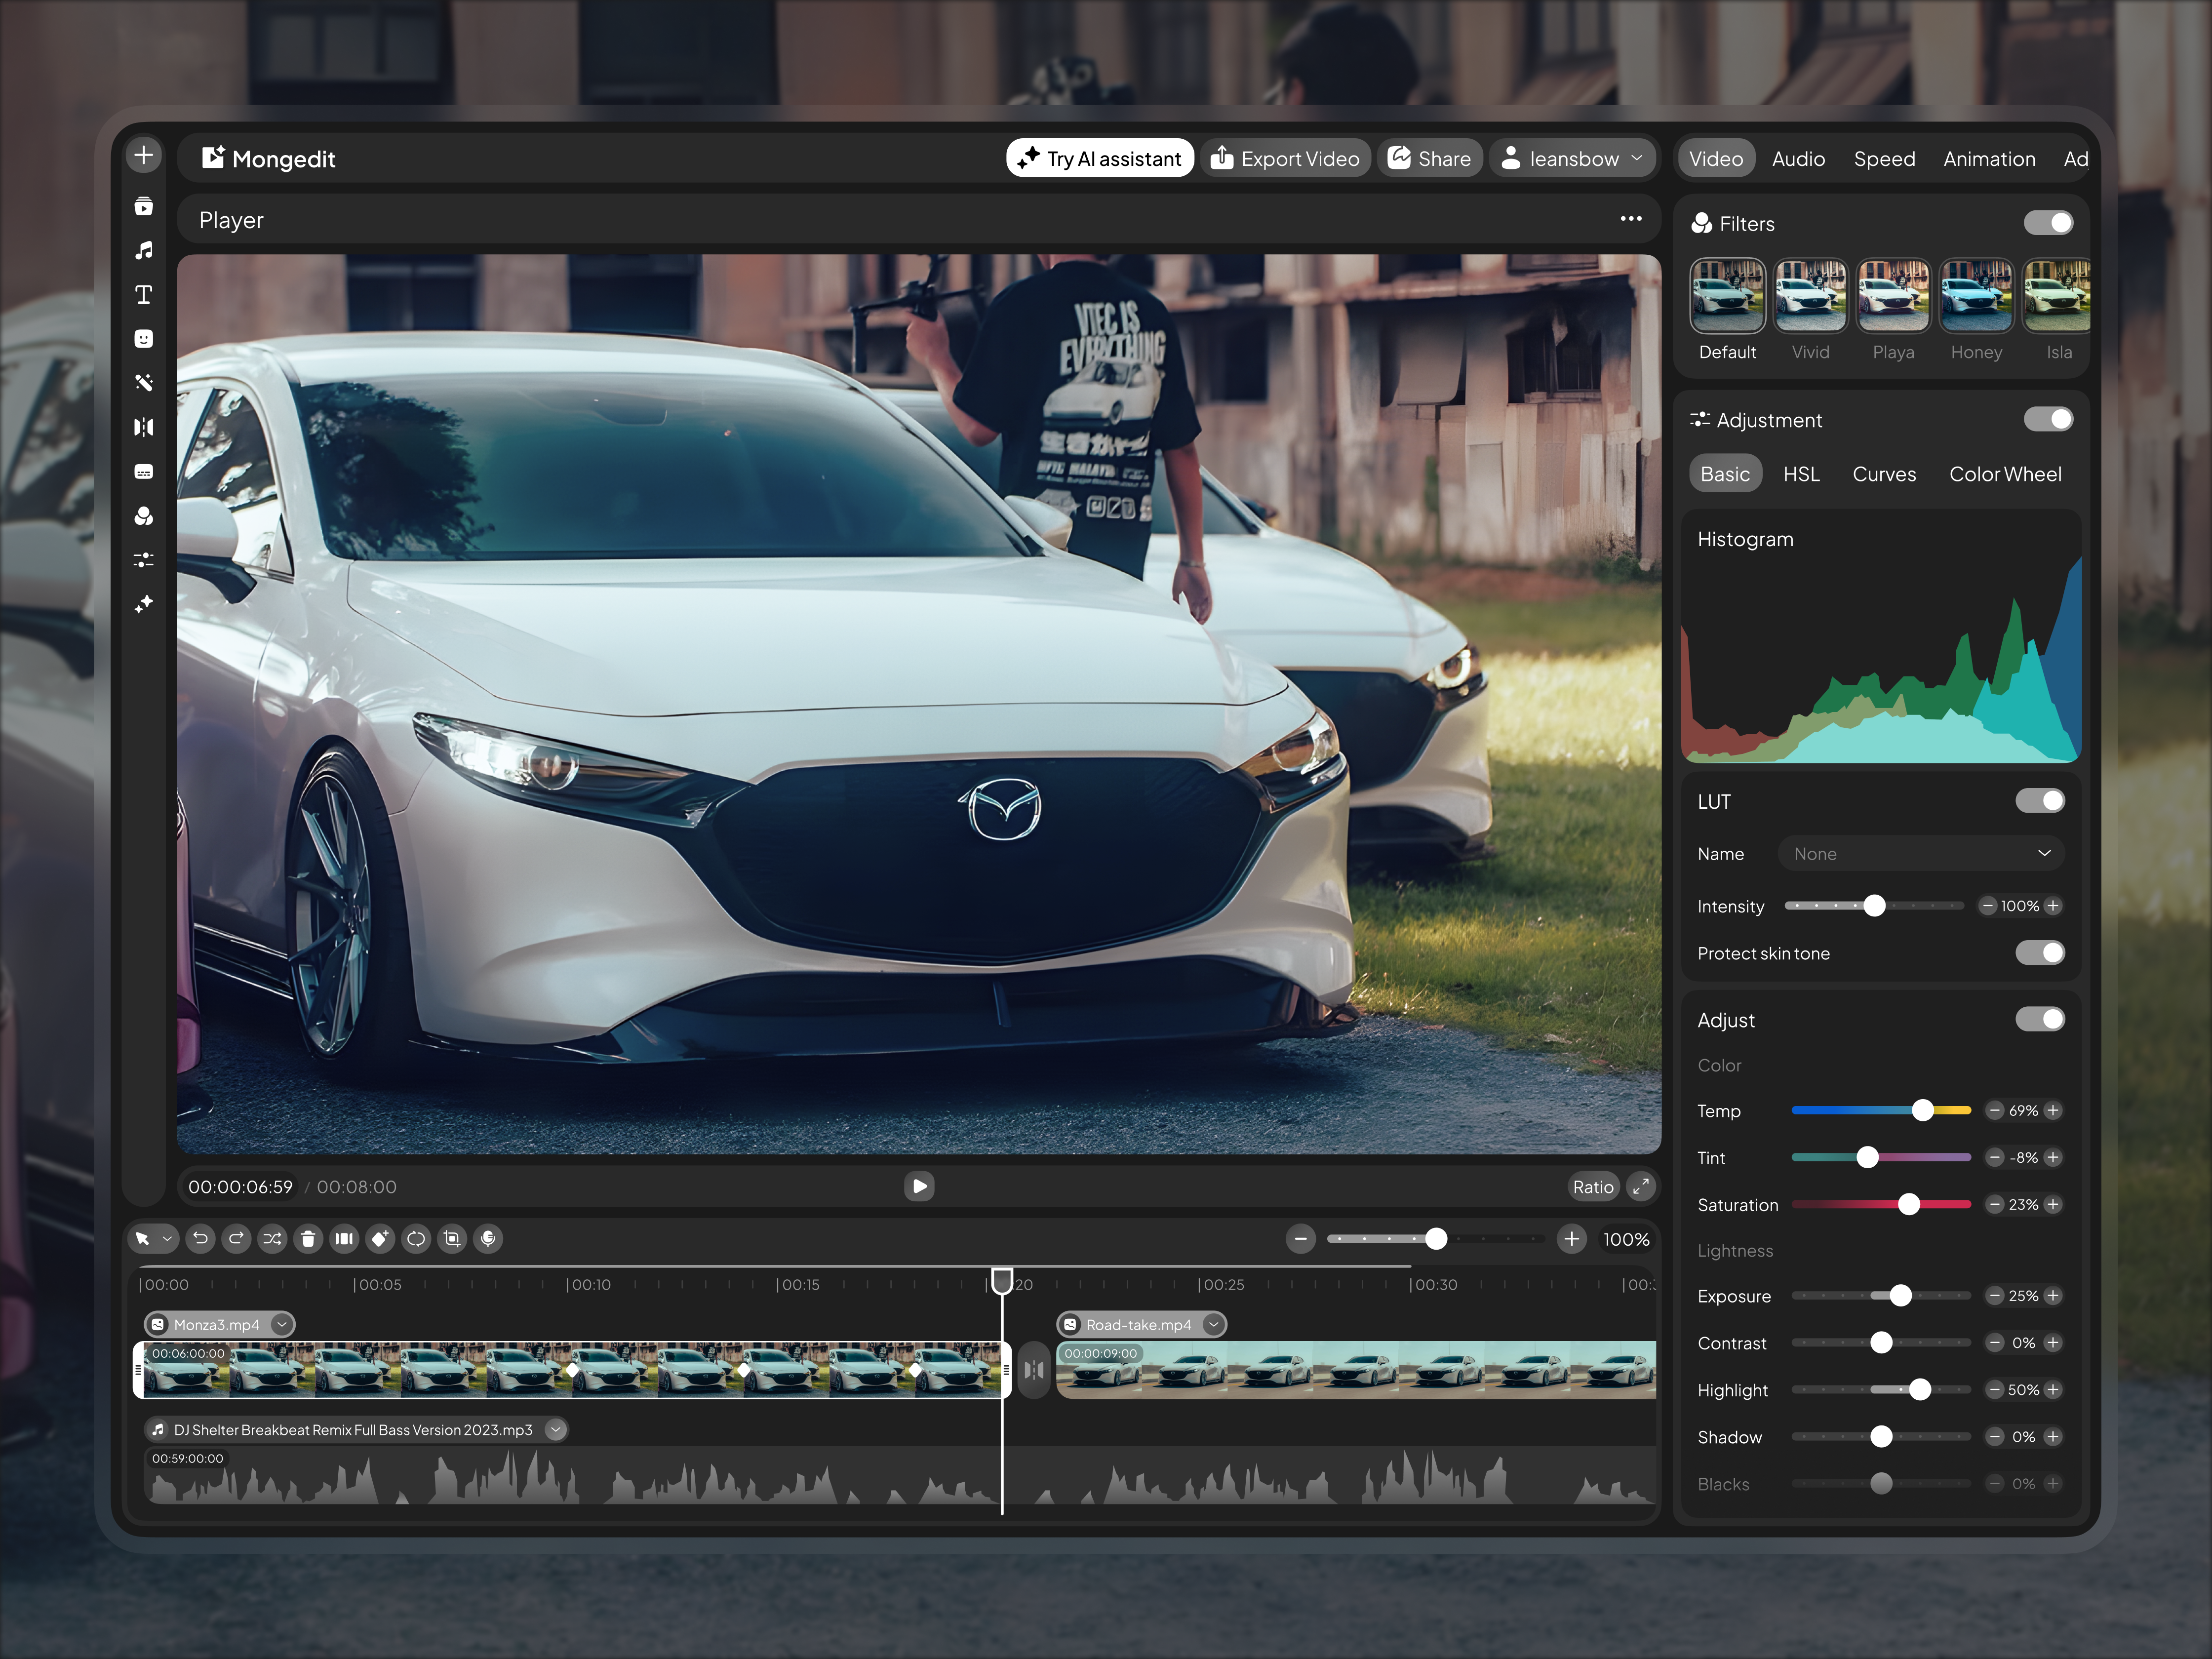This screenshot has width=2212, height=1659.
Task: Open the text tool in left sidebar
Action: pos(144,294)
